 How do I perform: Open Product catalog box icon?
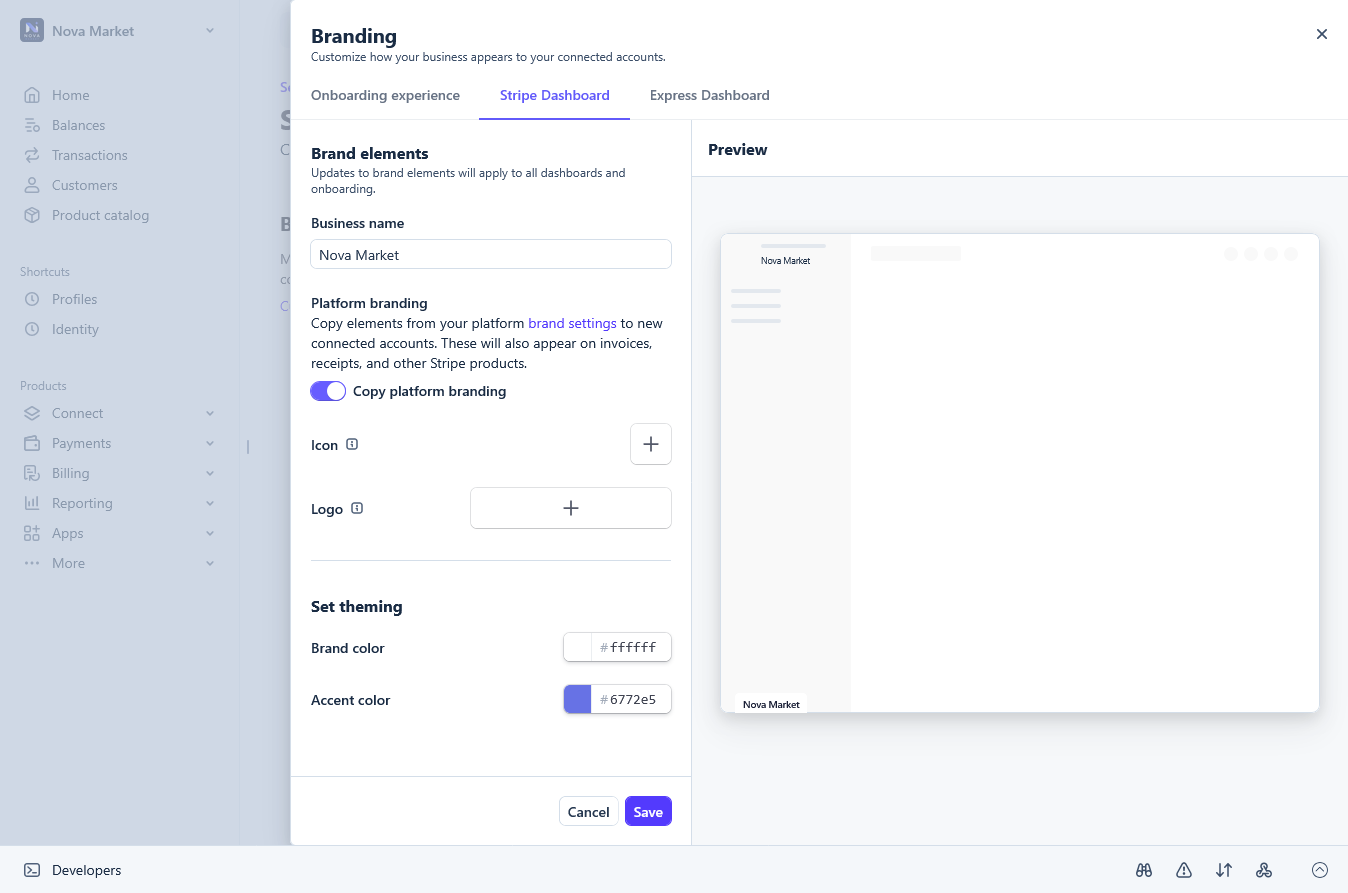click(32, 215)
